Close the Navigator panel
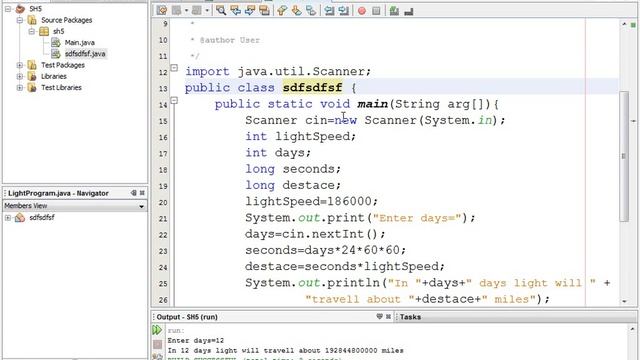Viewport: 640px width, 360px height. coord(142,193)
